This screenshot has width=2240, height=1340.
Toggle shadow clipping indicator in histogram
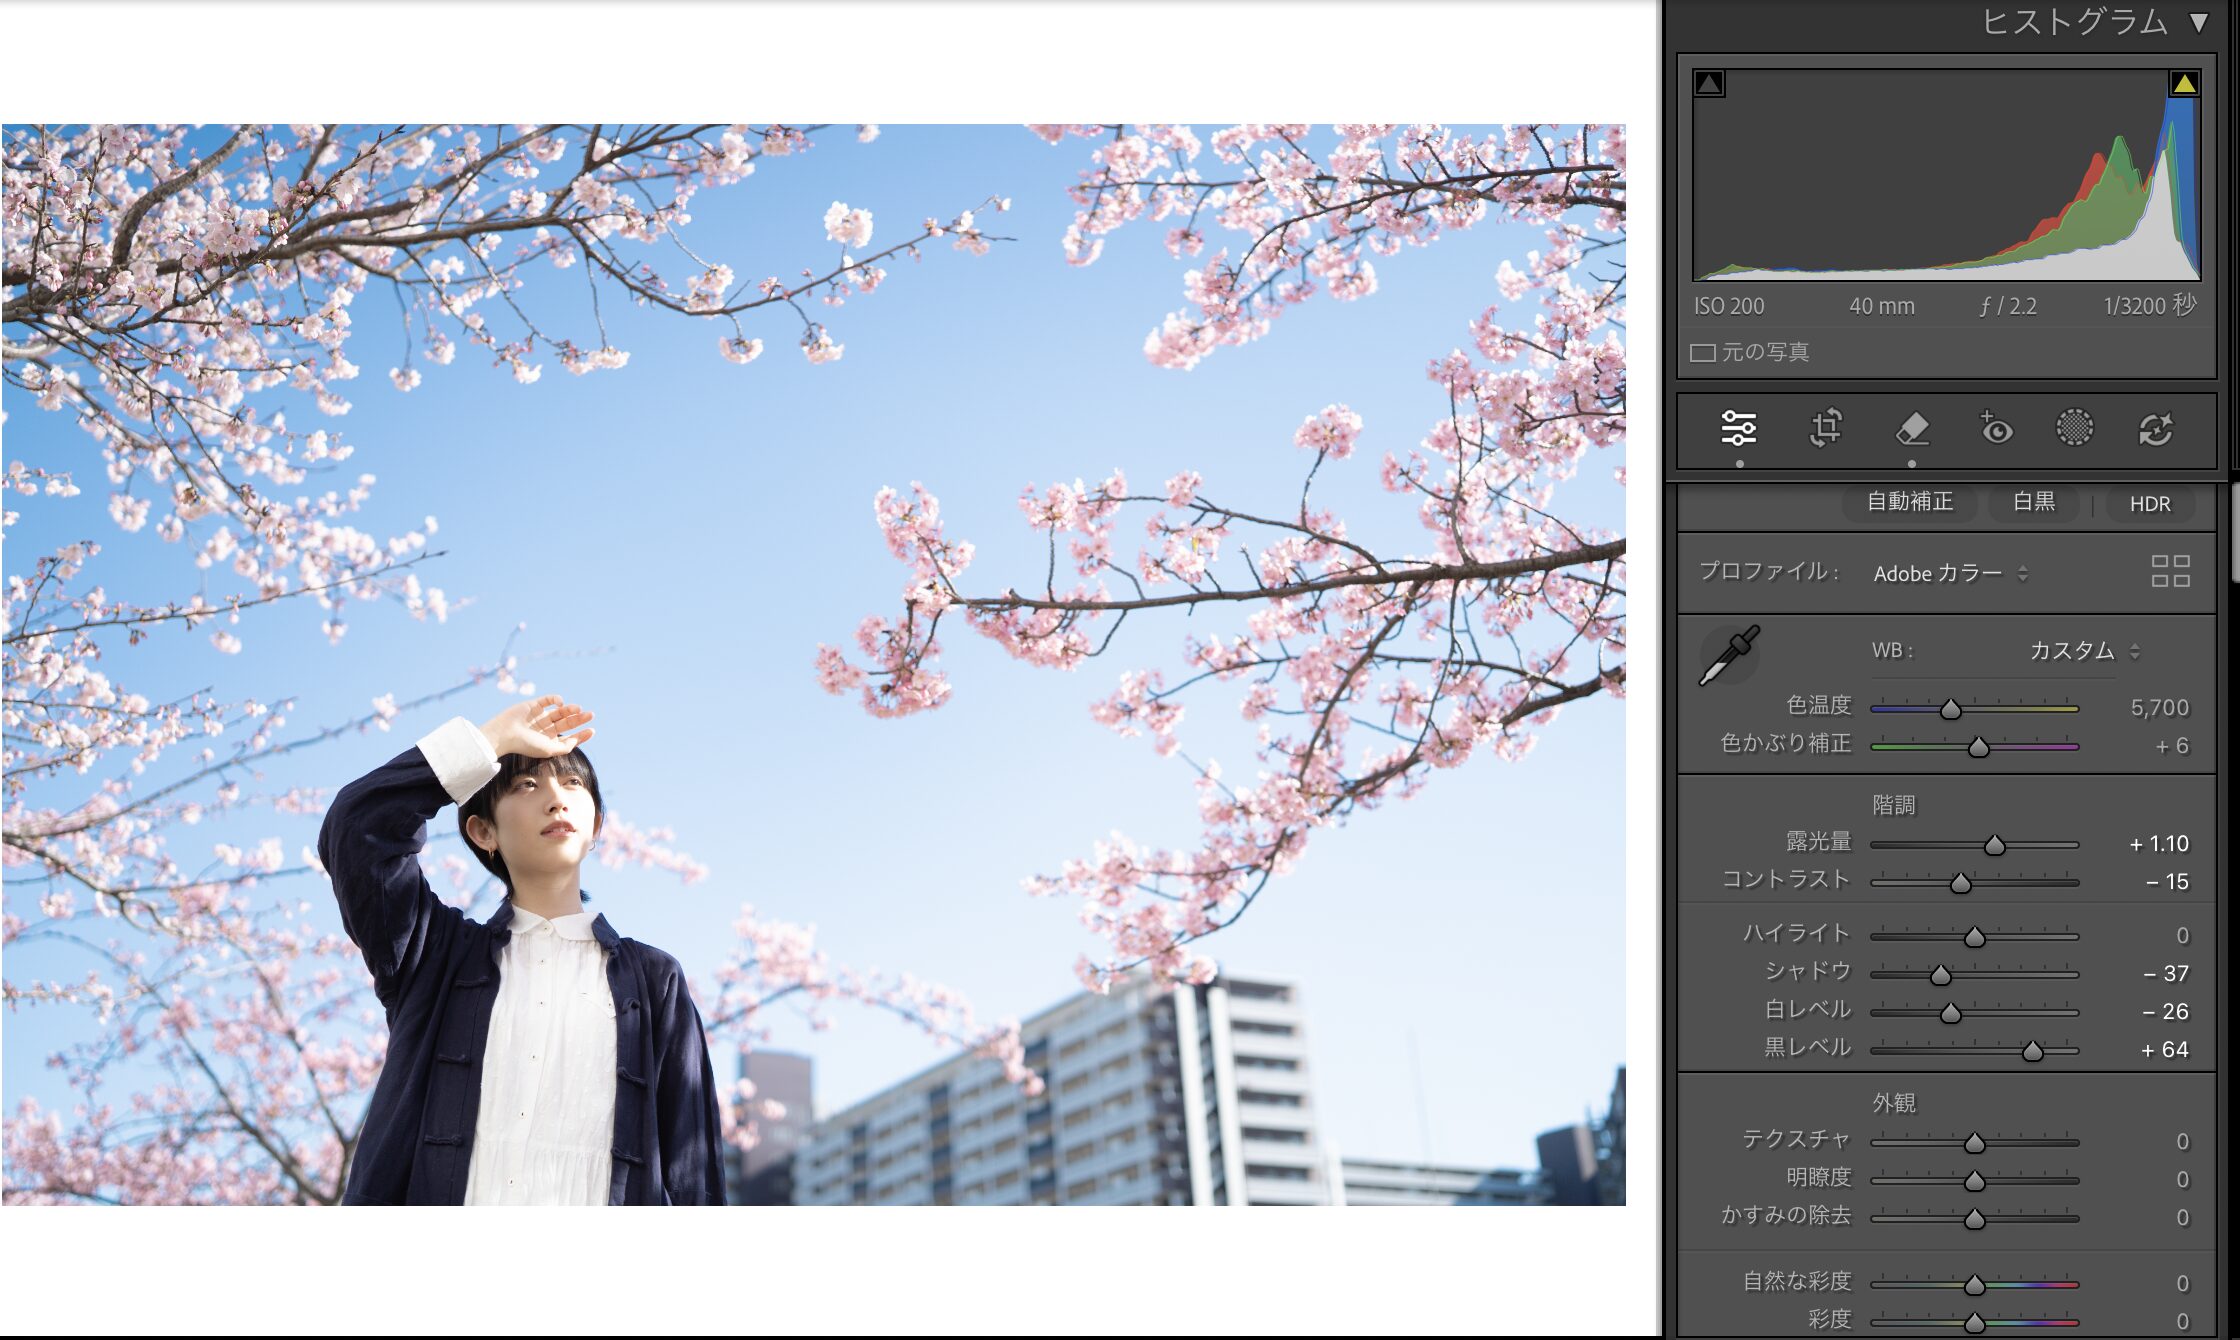(1709, 83)
